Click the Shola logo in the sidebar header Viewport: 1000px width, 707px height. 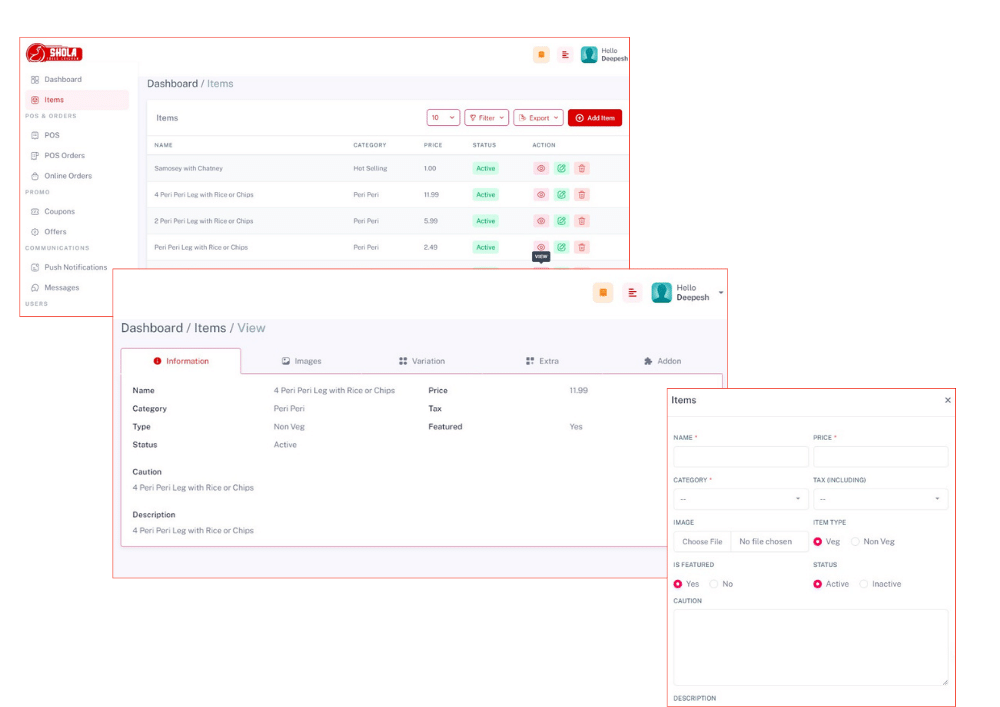tap(54, 53)
